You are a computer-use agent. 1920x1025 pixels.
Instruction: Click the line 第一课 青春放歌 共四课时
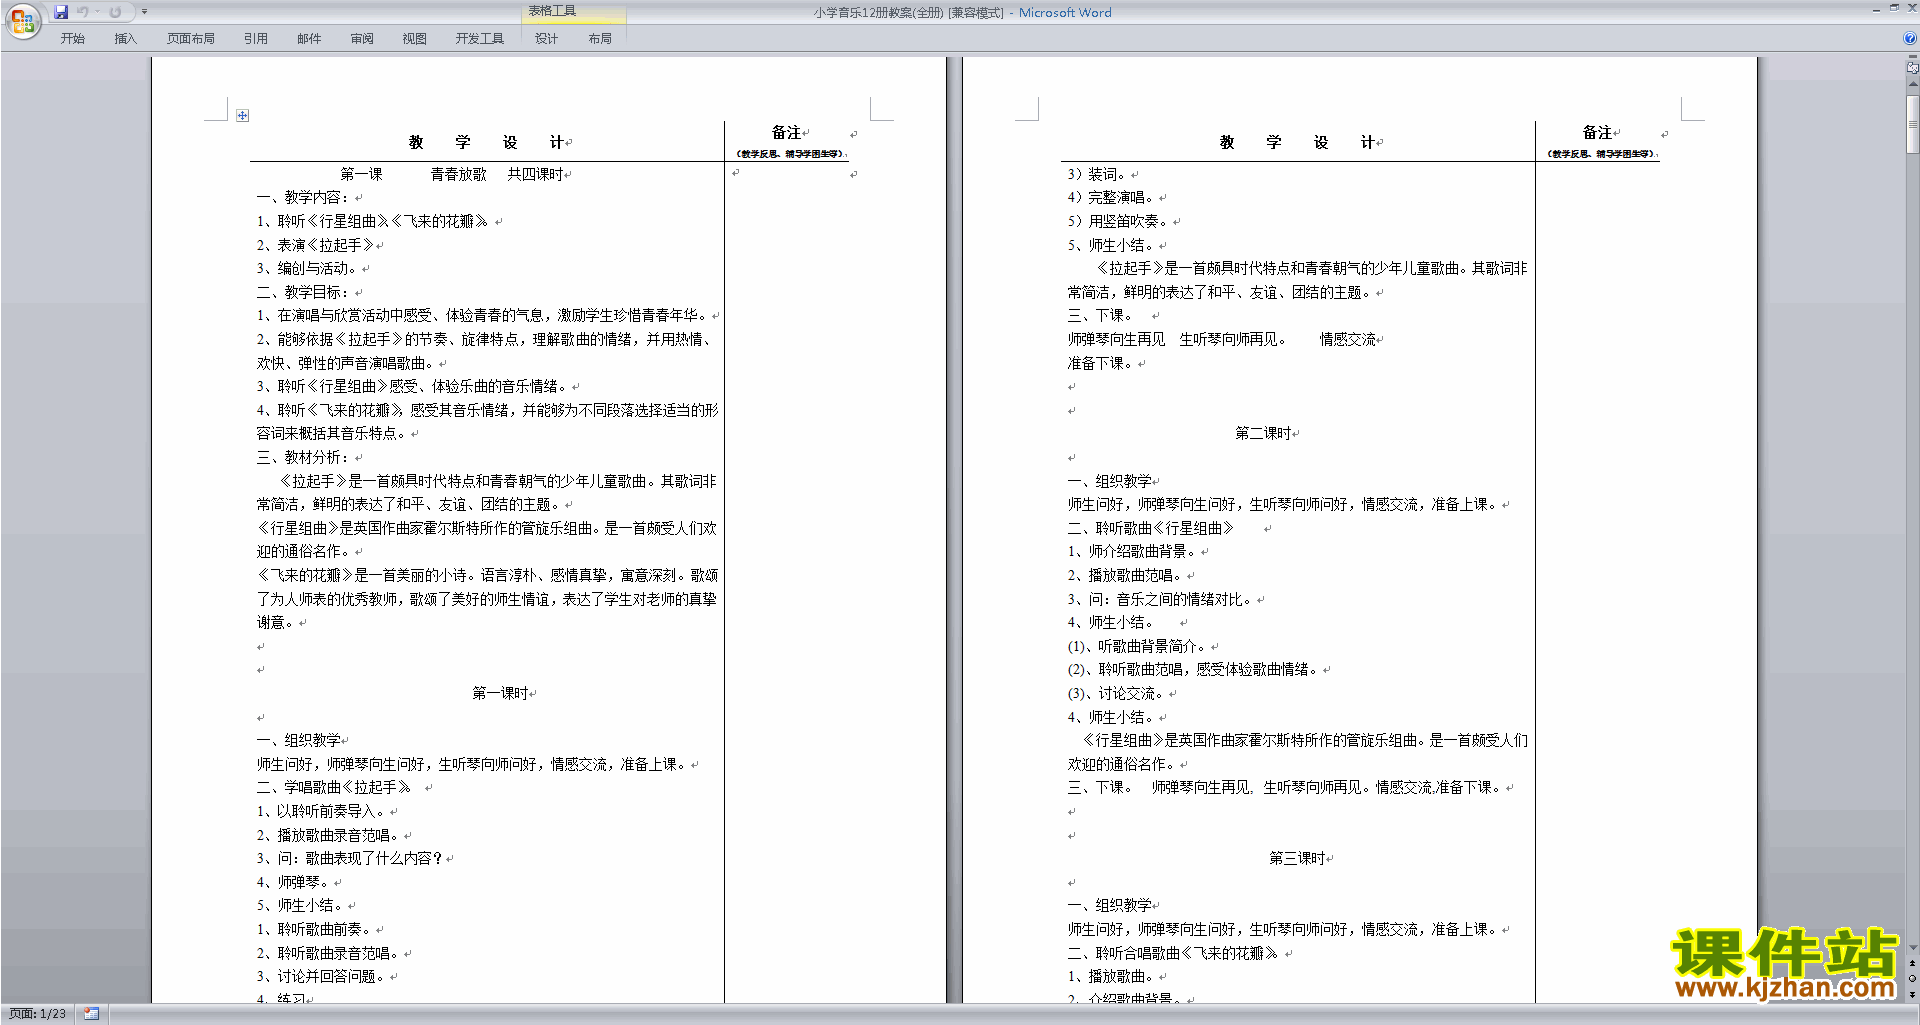click(x=452, y=174)
